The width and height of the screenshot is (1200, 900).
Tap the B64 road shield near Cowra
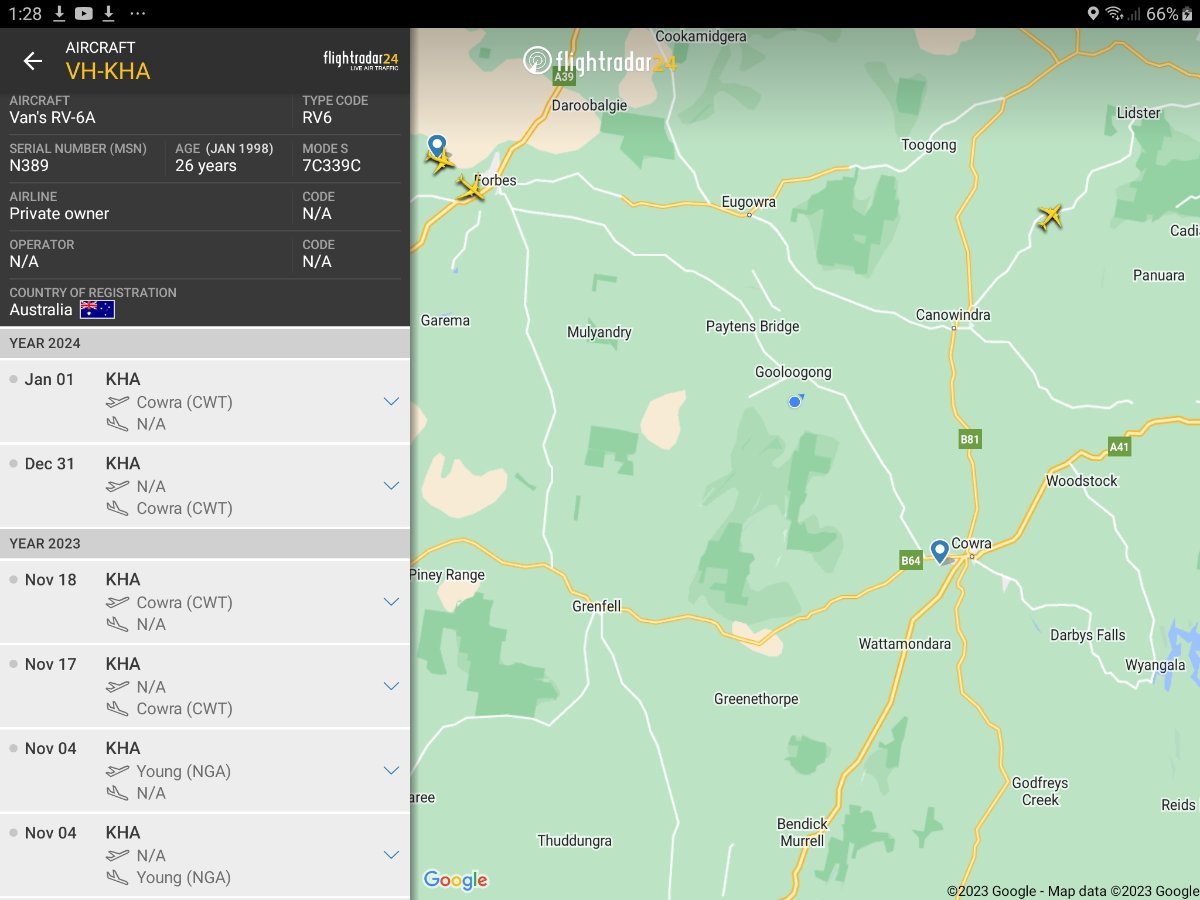[911, 561]
